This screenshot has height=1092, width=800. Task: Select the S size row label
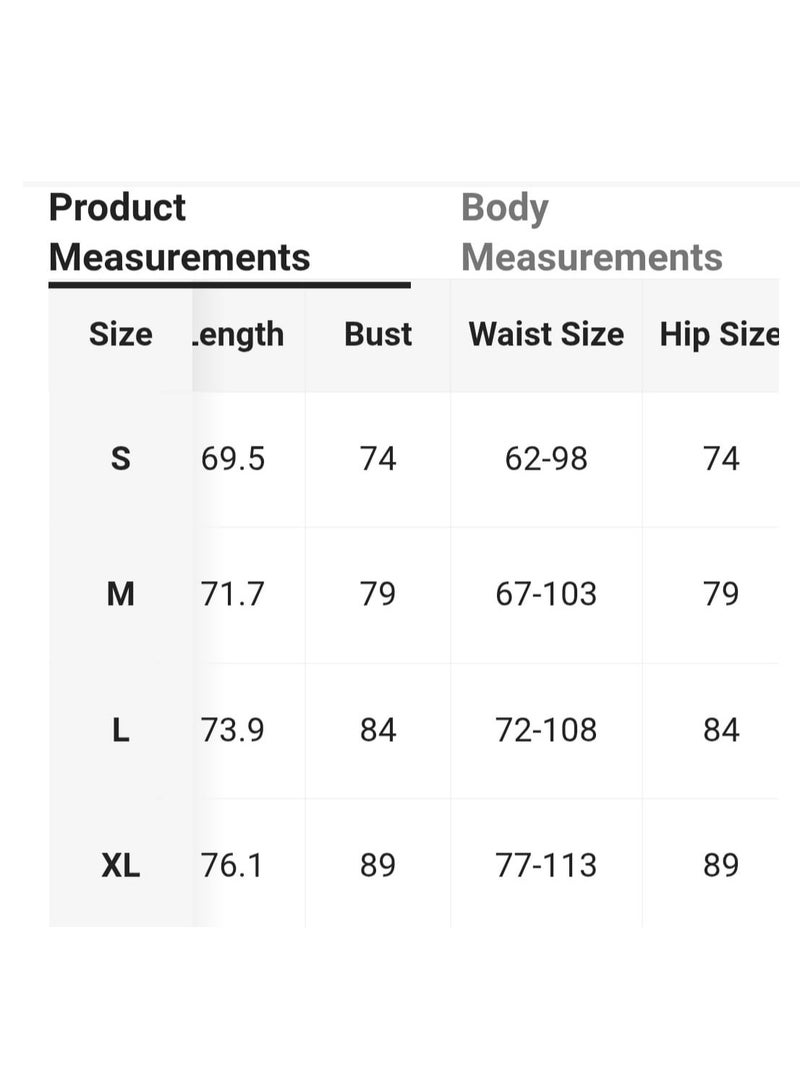click(x=120, y=459)
